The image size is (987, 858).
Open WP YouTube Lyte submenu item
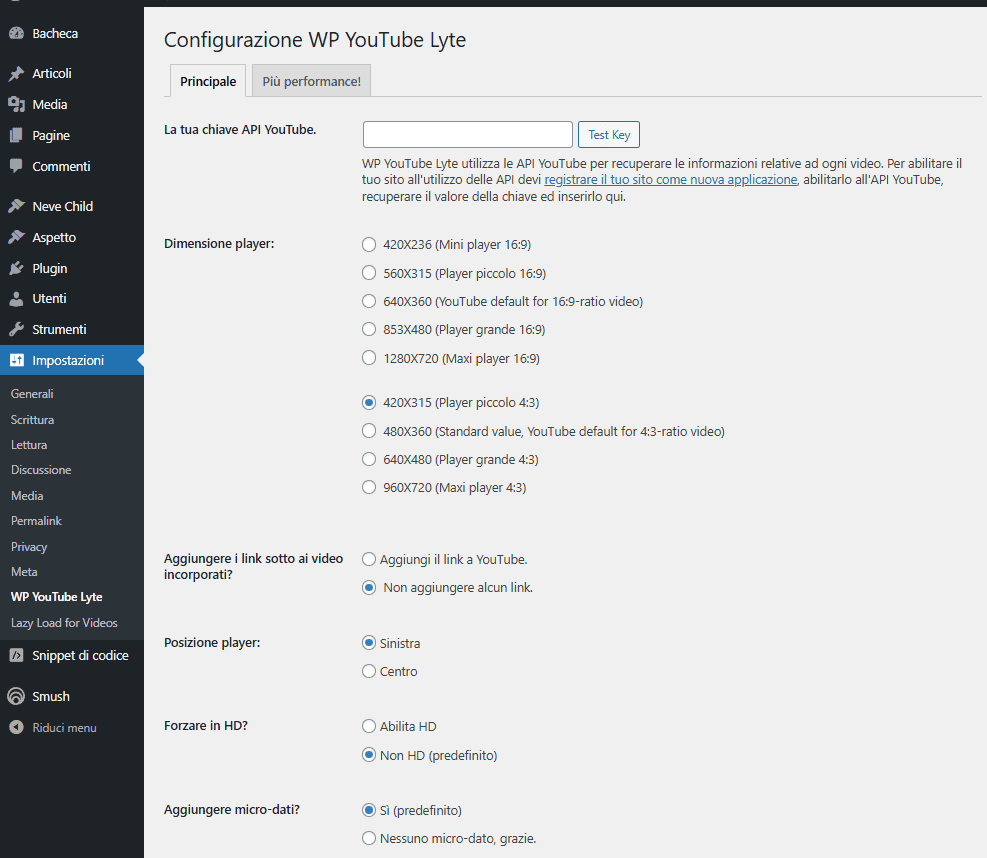pyautogui.click(x=57, y=597)
